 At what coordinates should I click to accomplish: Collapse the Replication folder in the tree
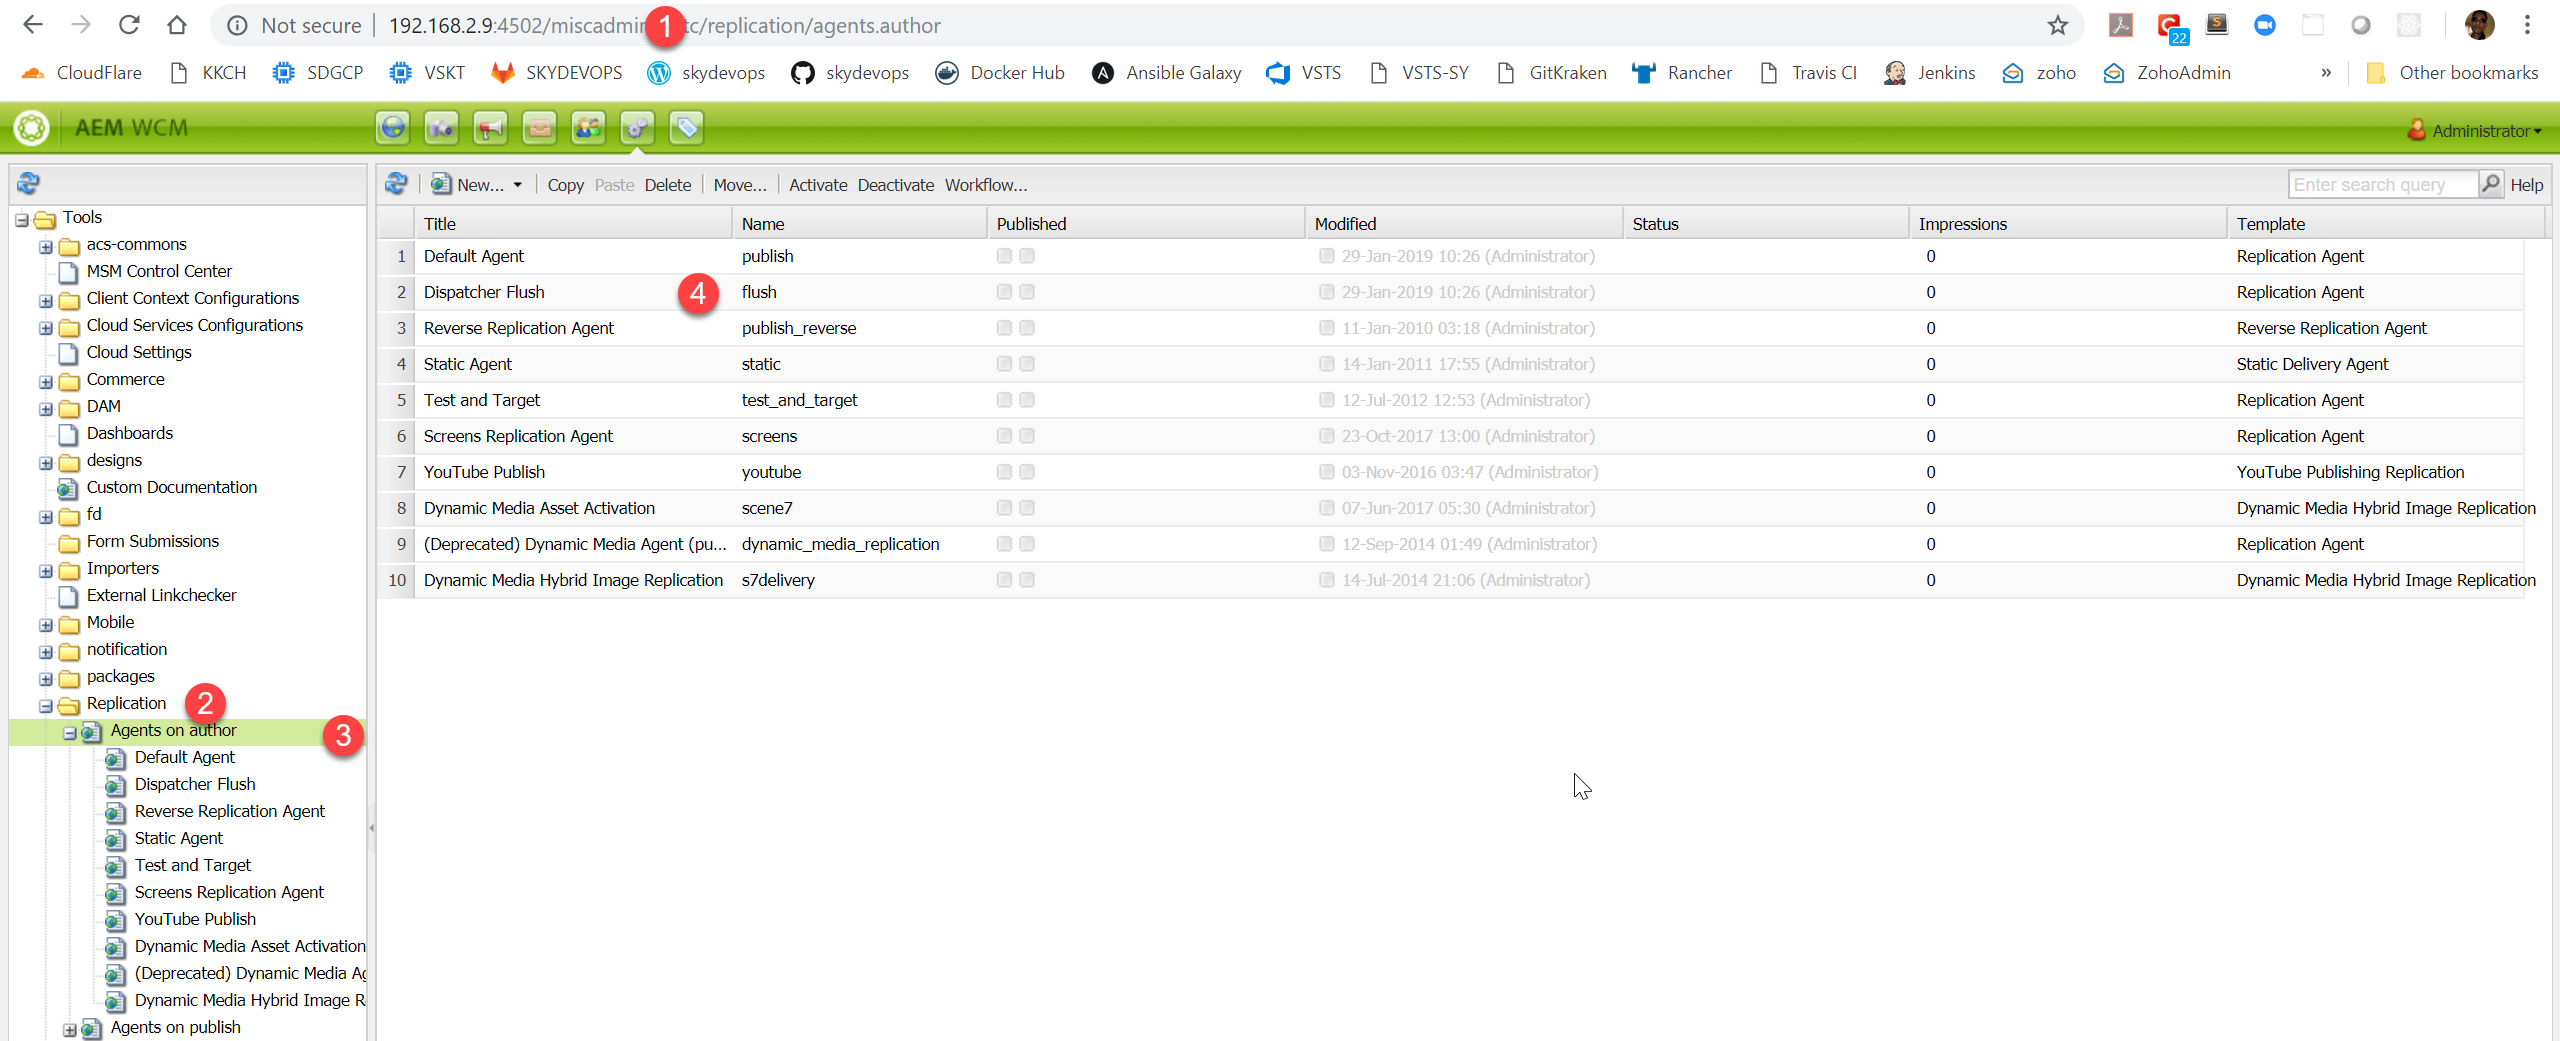[x=45, y=705]
